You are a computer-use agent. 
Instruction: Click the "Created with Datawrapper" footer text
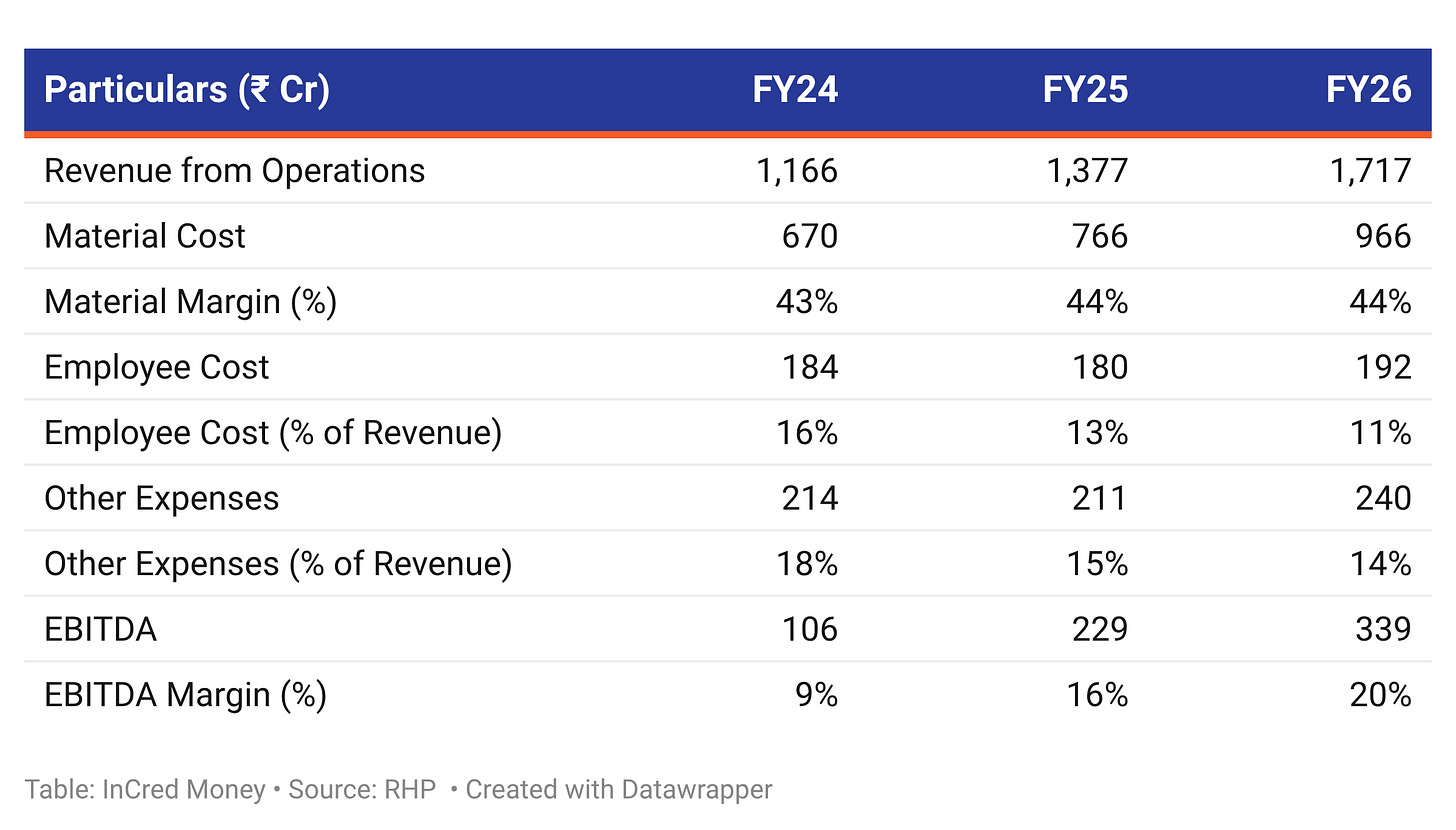point(619,790)
